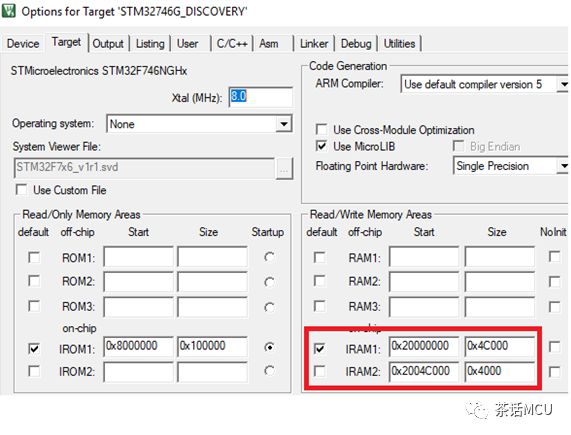The image size is (571, 435).
Task: Click the System Viewer File browse button
Action: pos(284,169)
